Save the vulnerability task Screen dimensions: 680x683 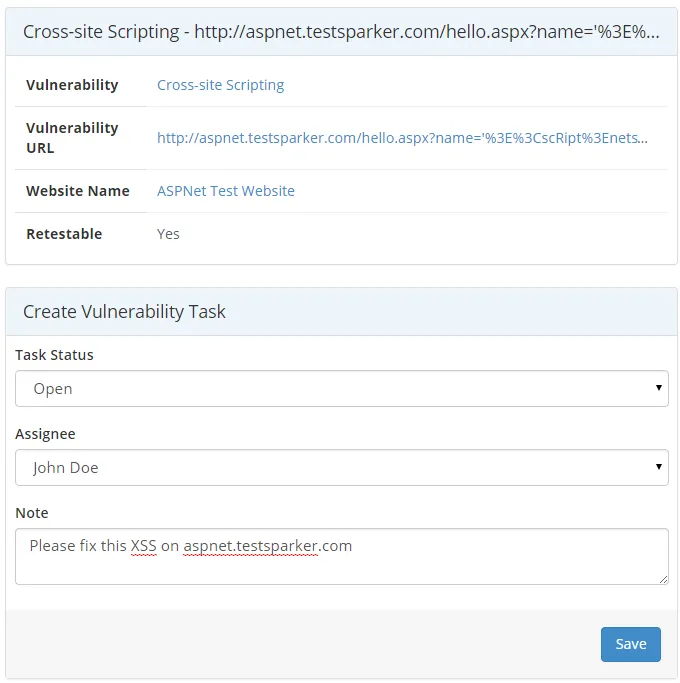[630, 644]
